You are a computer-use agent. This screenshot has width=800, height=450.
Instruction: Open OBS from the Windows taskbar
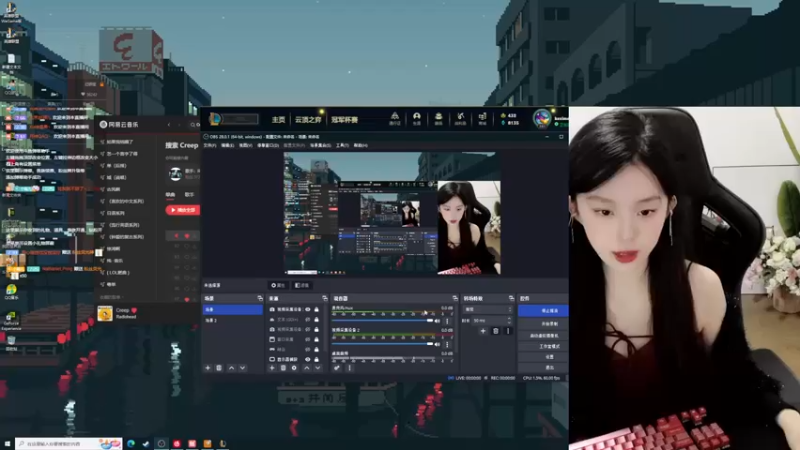coord(161,443)
